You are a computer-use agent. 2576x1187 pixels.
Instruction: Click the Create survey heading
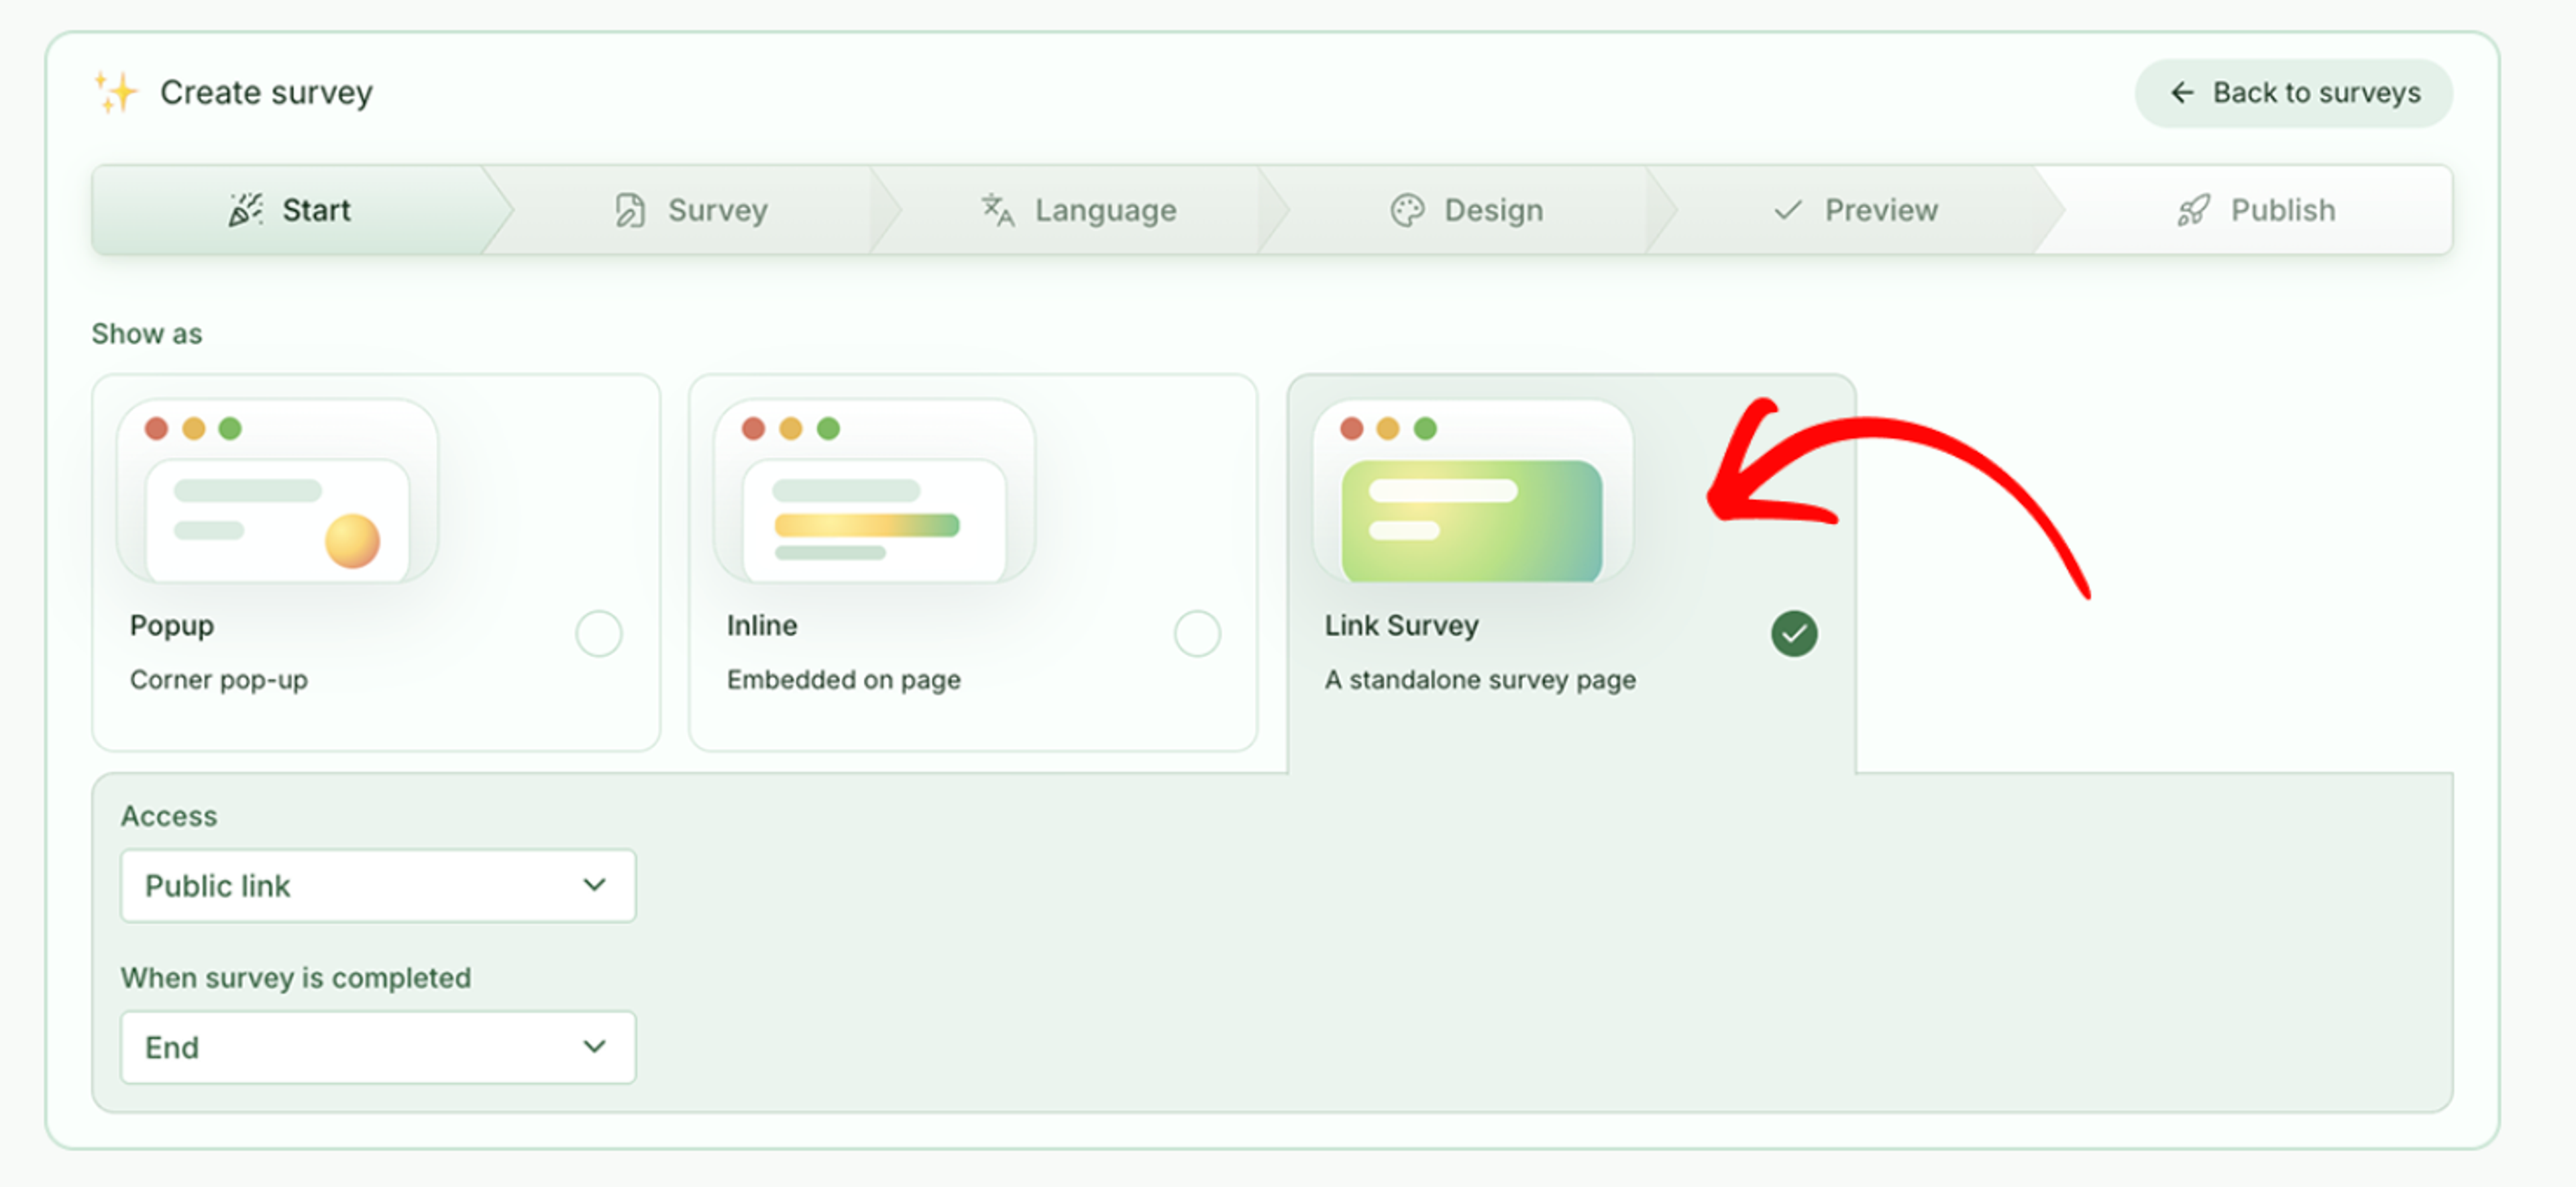point(266,93)
